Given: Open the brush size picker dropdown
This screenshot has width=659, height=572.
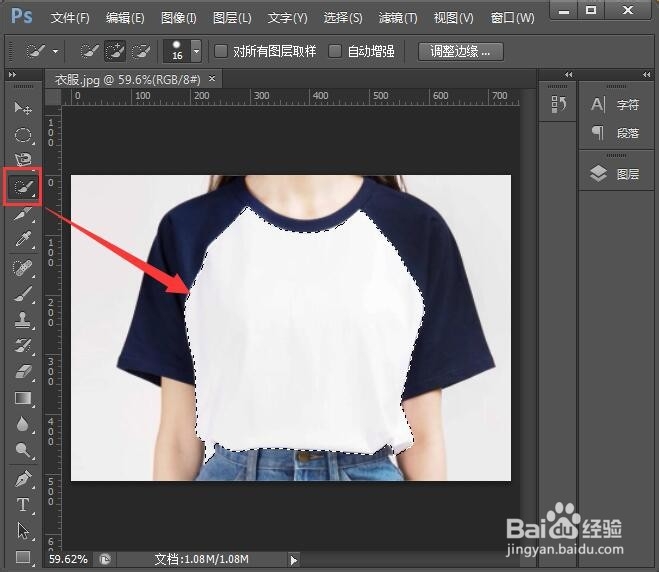Looking at the screenshot, I should click(196, 51).
